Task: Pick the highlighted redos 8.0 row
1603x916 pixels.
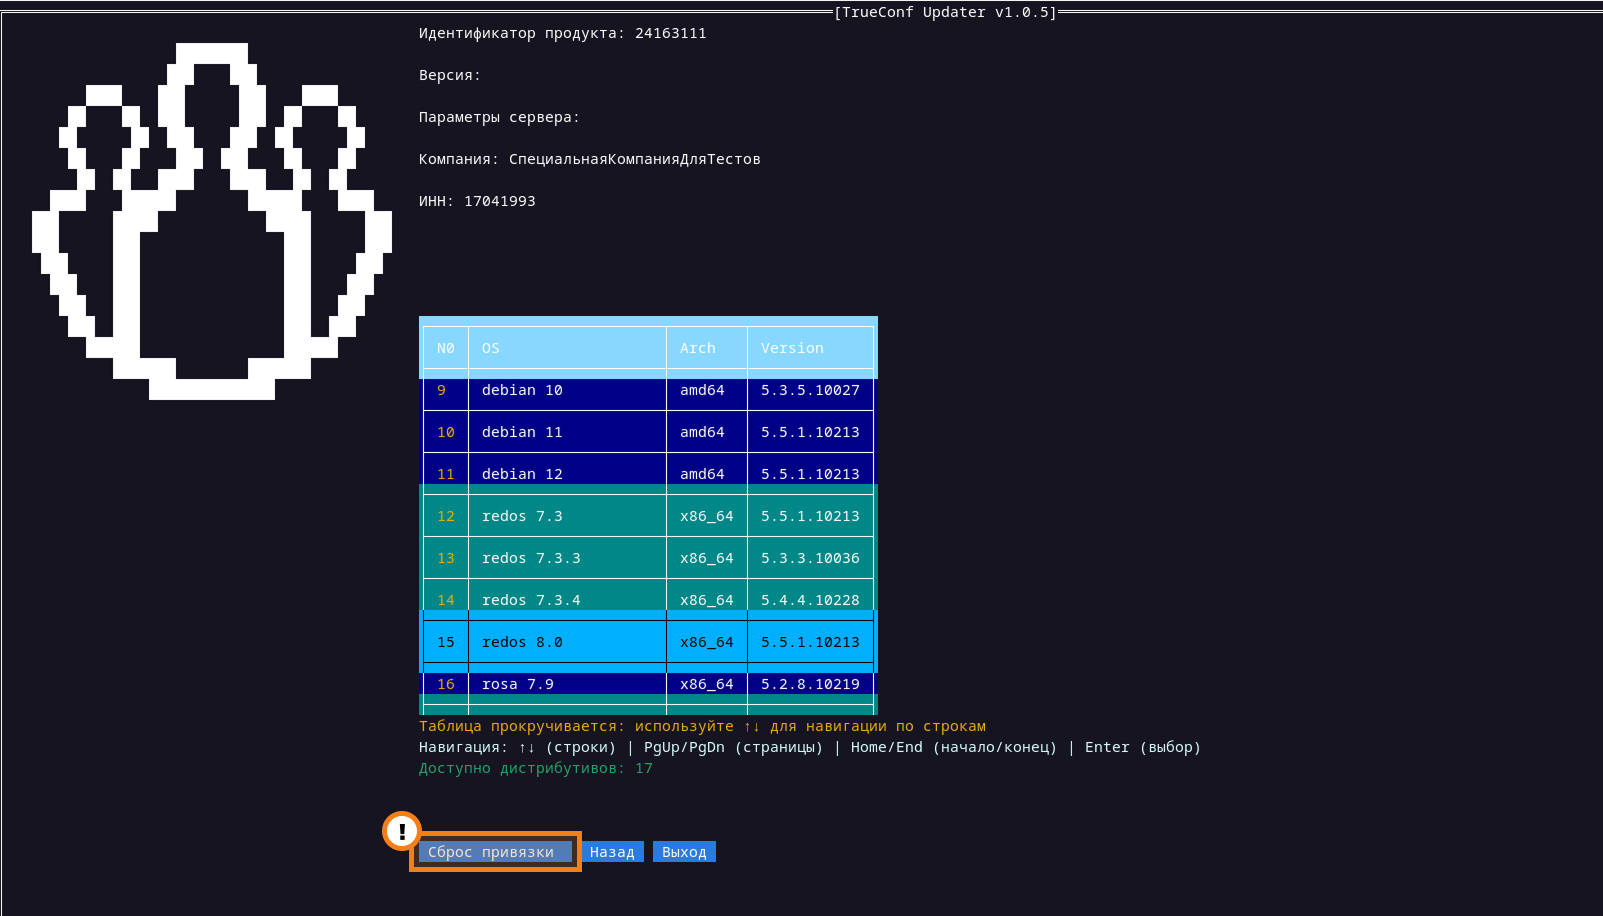Action: pyautogui.click(x=648, y=642)
